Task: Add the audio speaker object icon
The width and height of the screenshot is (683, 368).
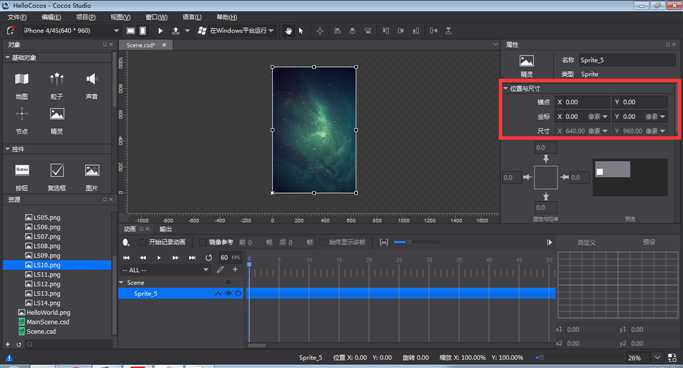Action: click(x=91, y=79)
